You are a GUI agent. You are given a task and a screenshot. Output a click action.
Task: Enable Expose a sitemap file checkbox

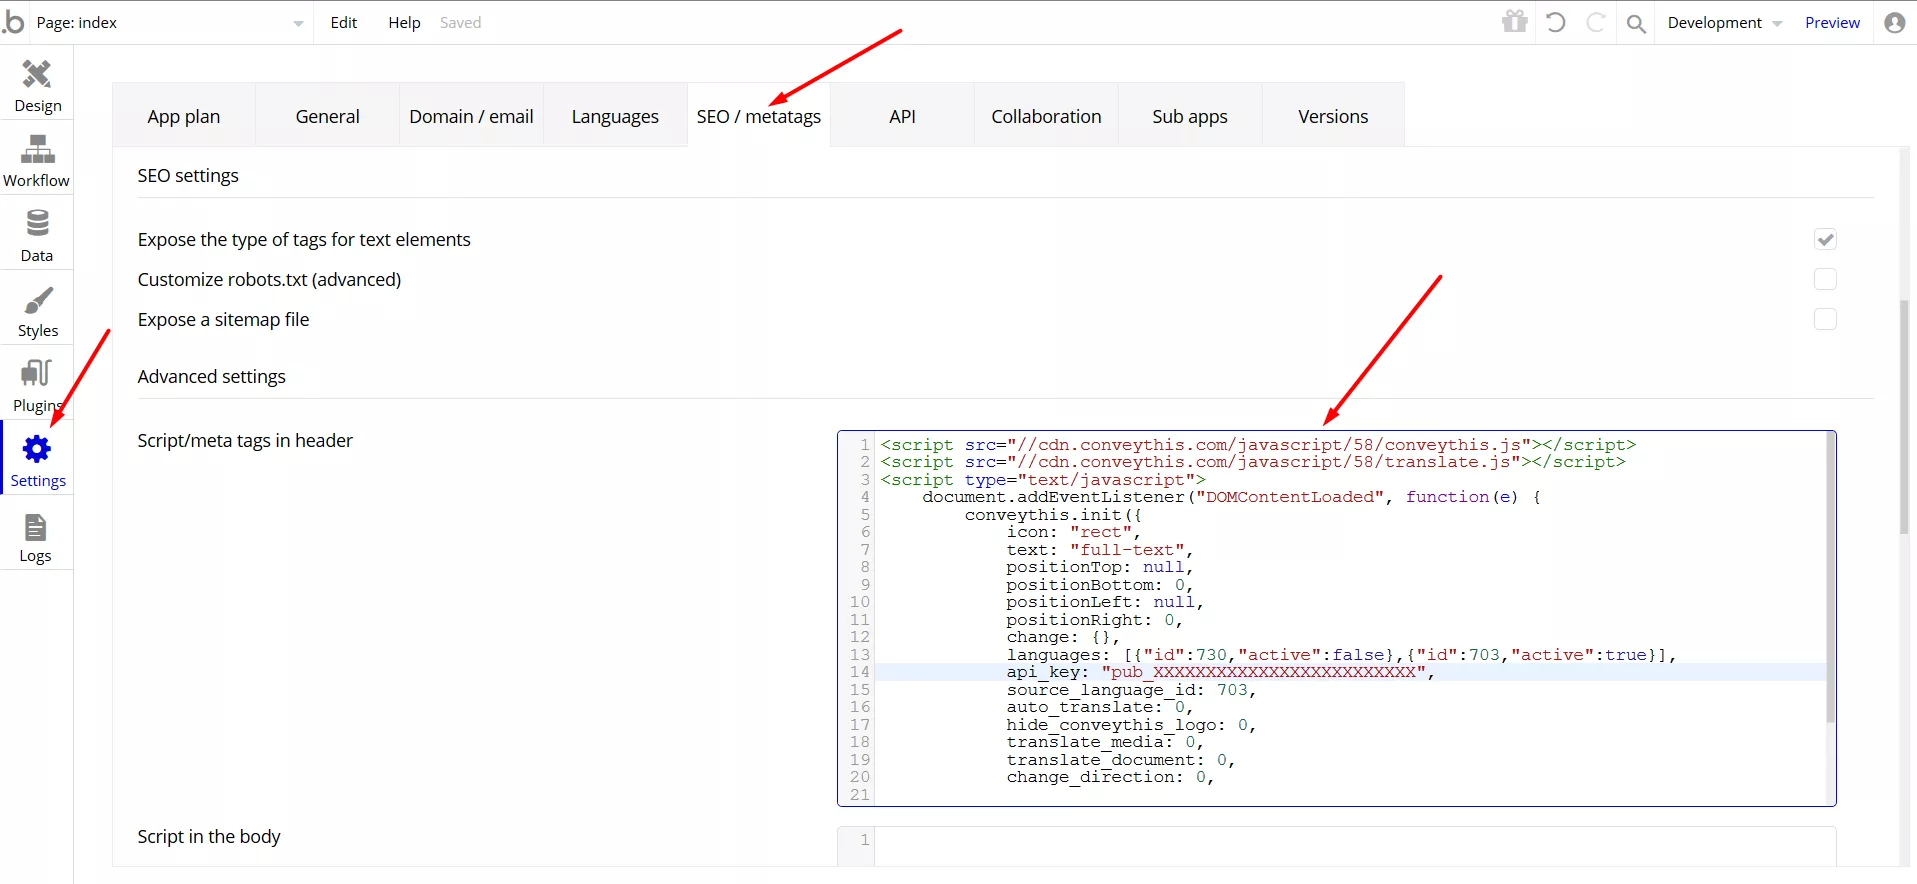(1825, 319)
